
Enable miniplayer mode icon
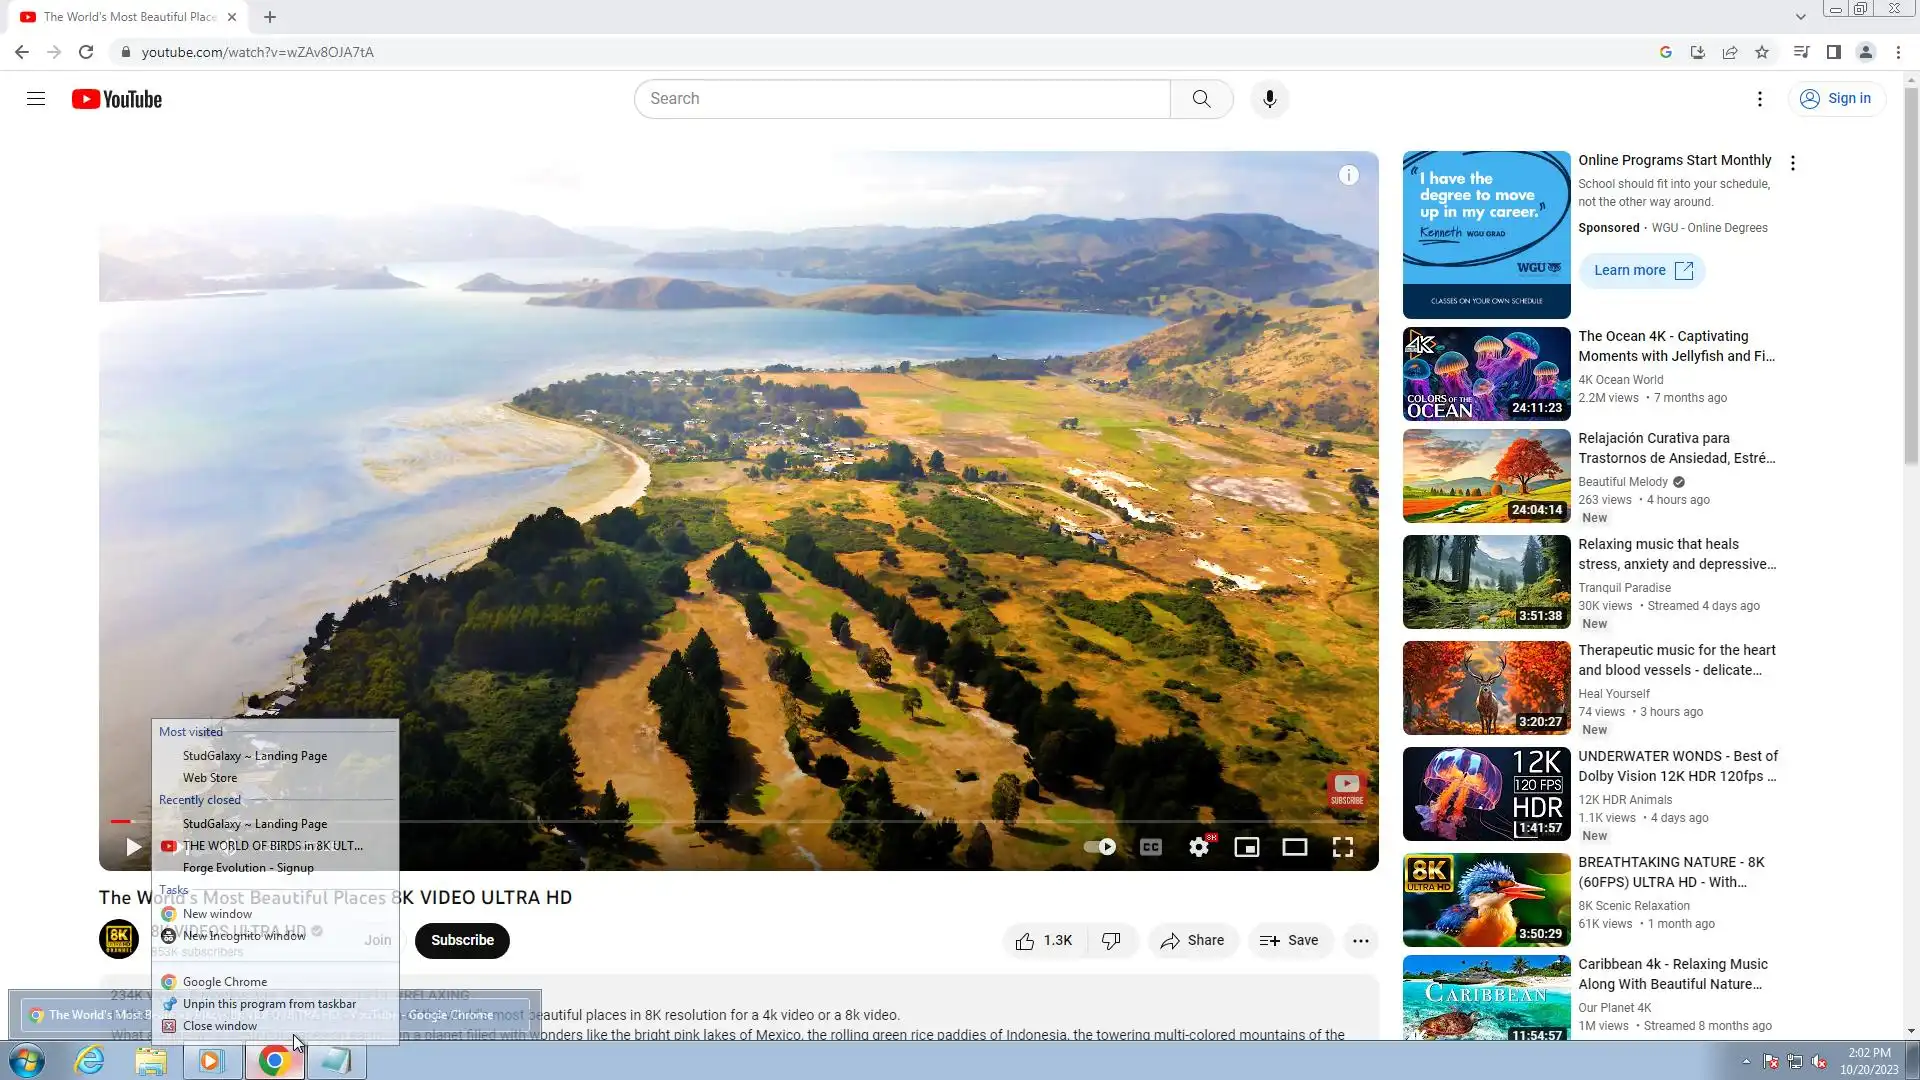pyautogui.click(x=1246, y=847)
